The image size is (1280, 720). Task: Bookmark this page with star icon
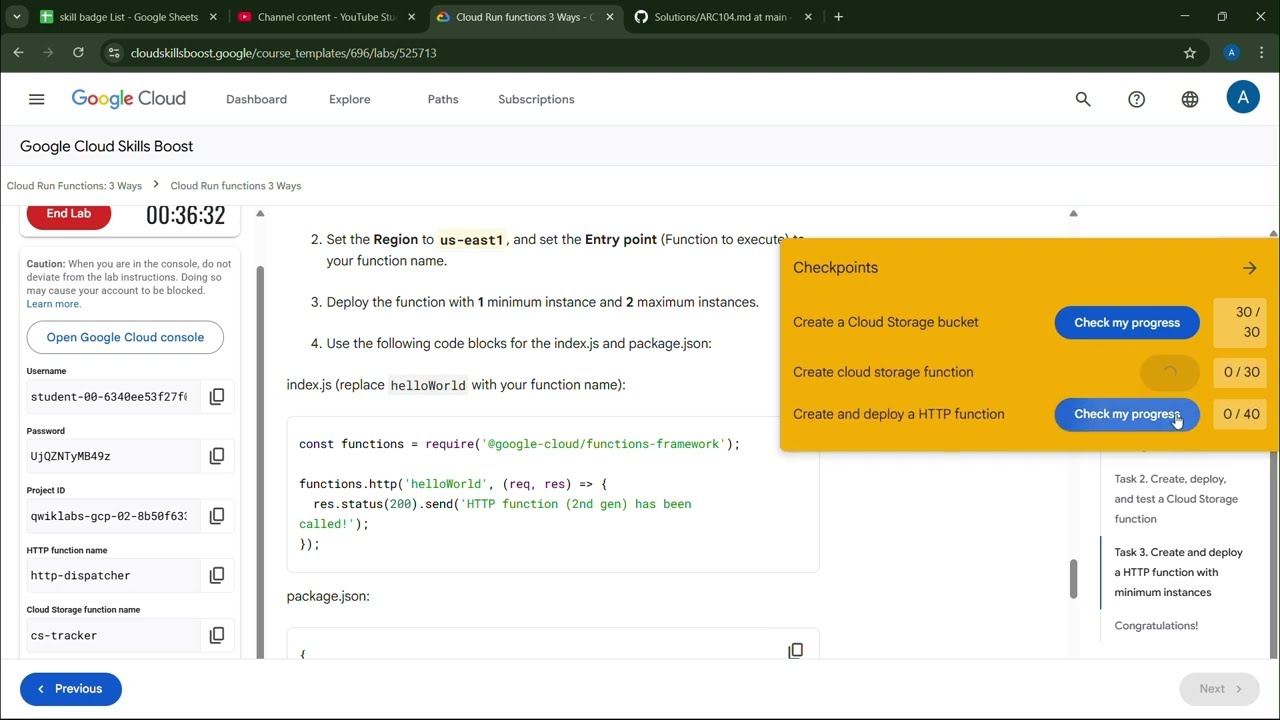point(1190,53)
